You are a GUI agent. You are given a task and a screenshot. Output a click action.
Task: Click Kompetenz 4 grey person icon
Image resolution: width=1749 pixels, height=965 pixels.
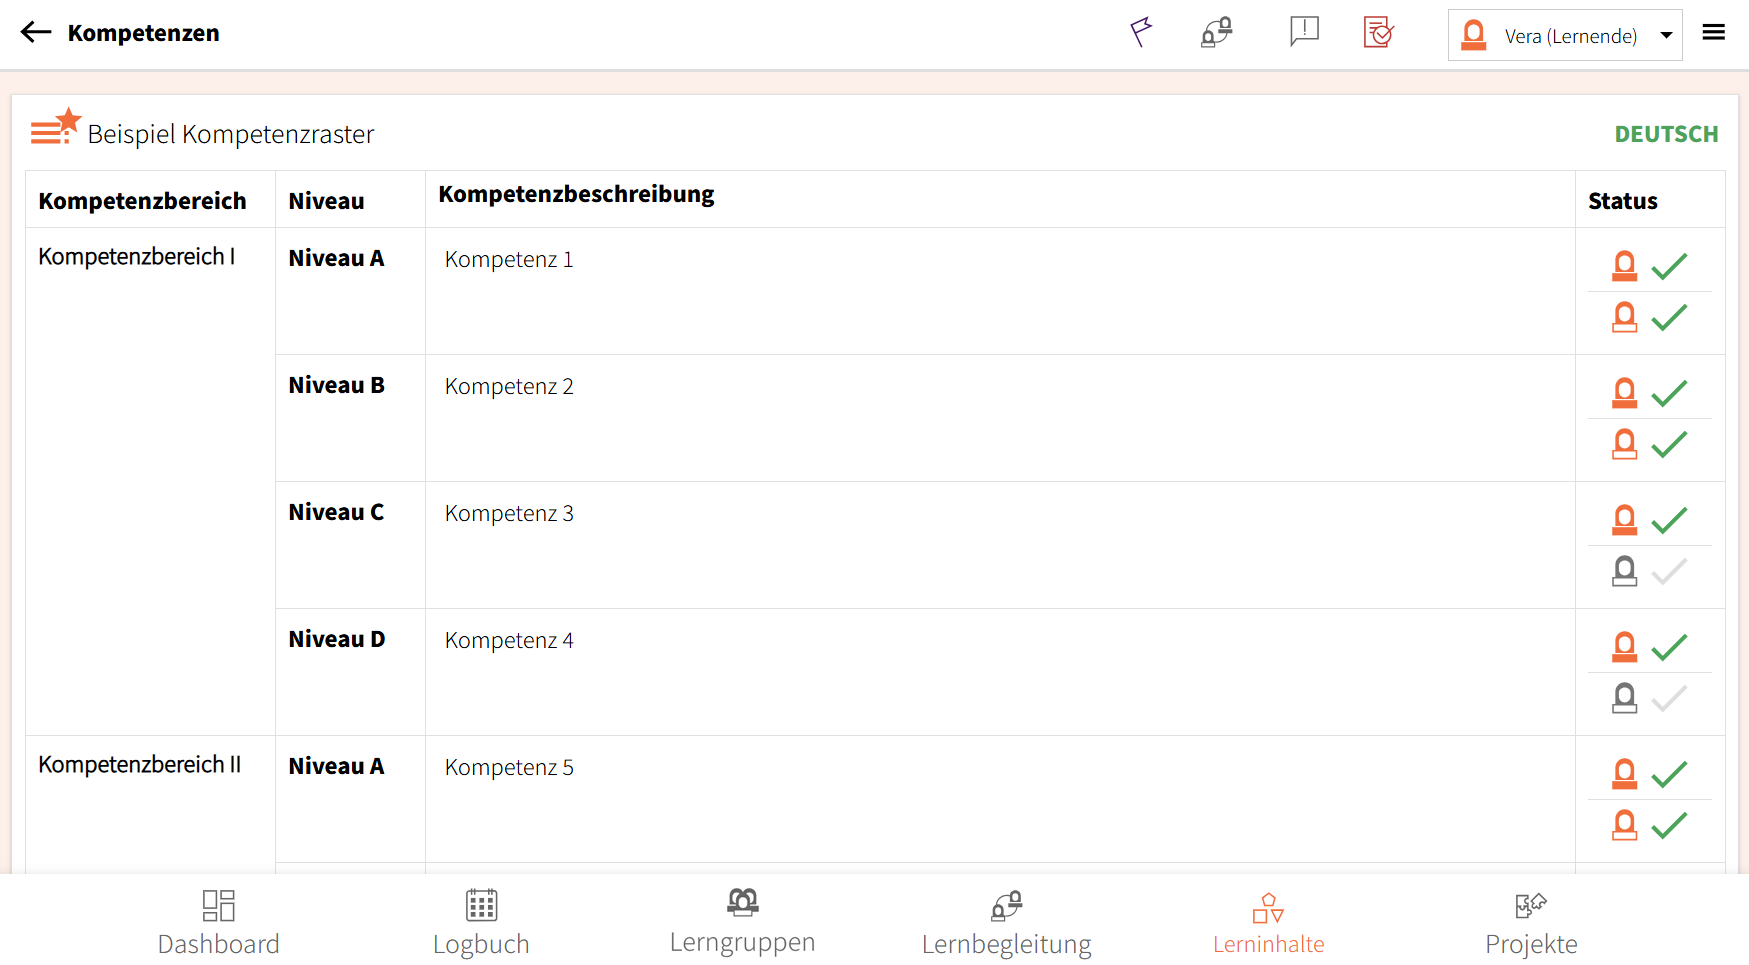coord(1625,698)
